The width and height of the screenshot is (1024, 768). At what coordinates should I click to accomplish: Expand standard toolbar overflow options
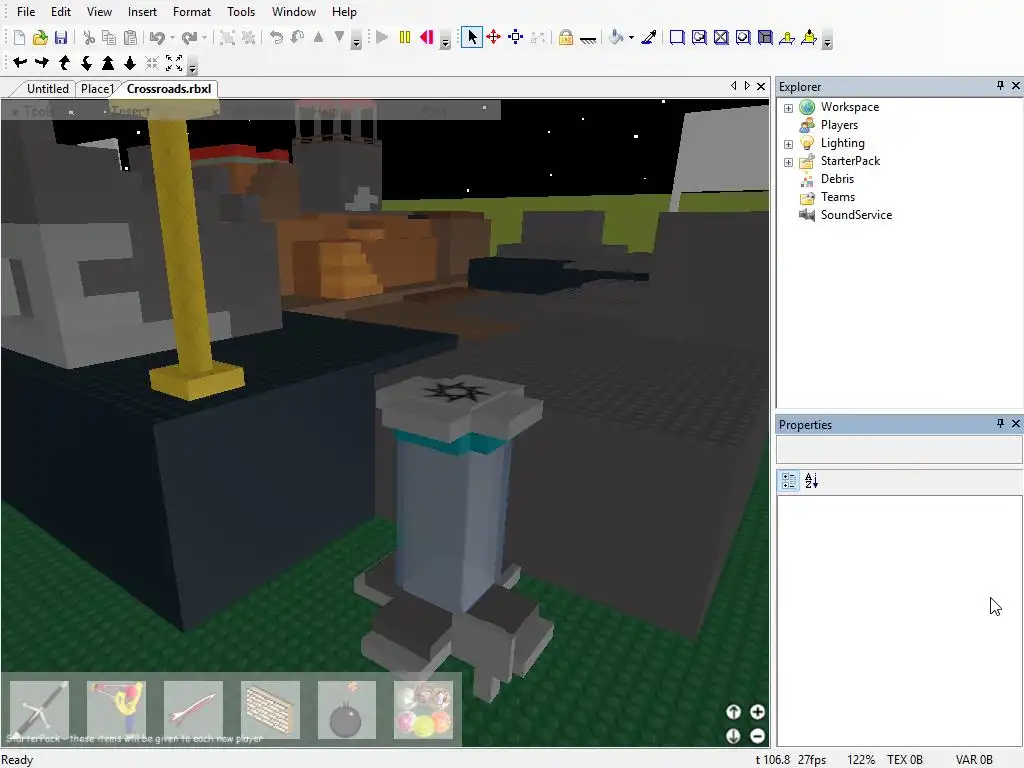[357, 42]
